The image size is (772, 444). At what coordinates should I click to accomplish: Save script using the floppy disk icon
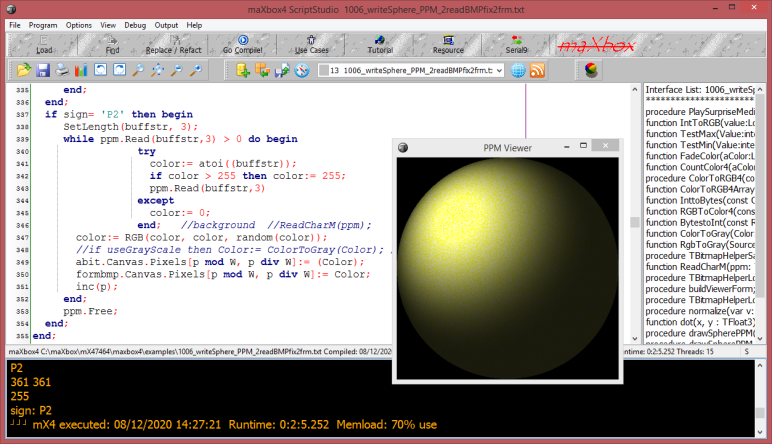(43, 70)
